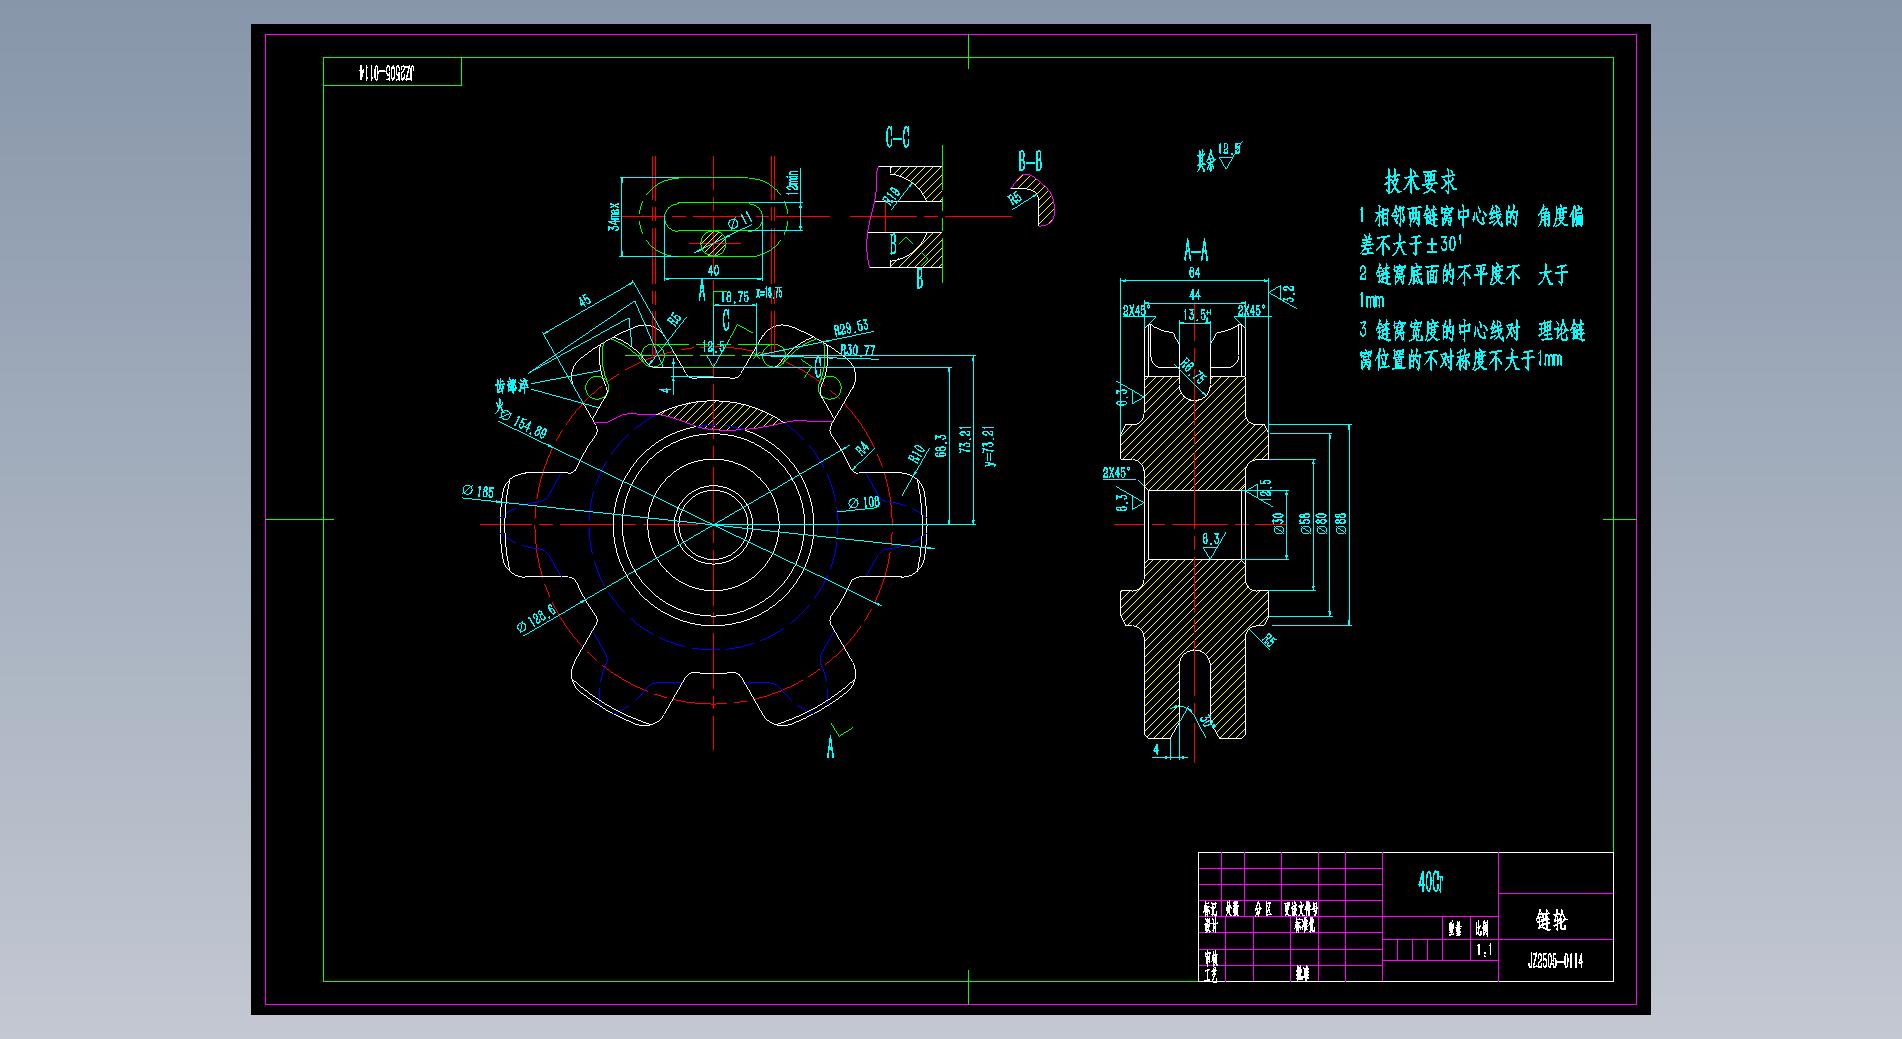Click the 40Cr material label in title block

(x=1431, y=882)
